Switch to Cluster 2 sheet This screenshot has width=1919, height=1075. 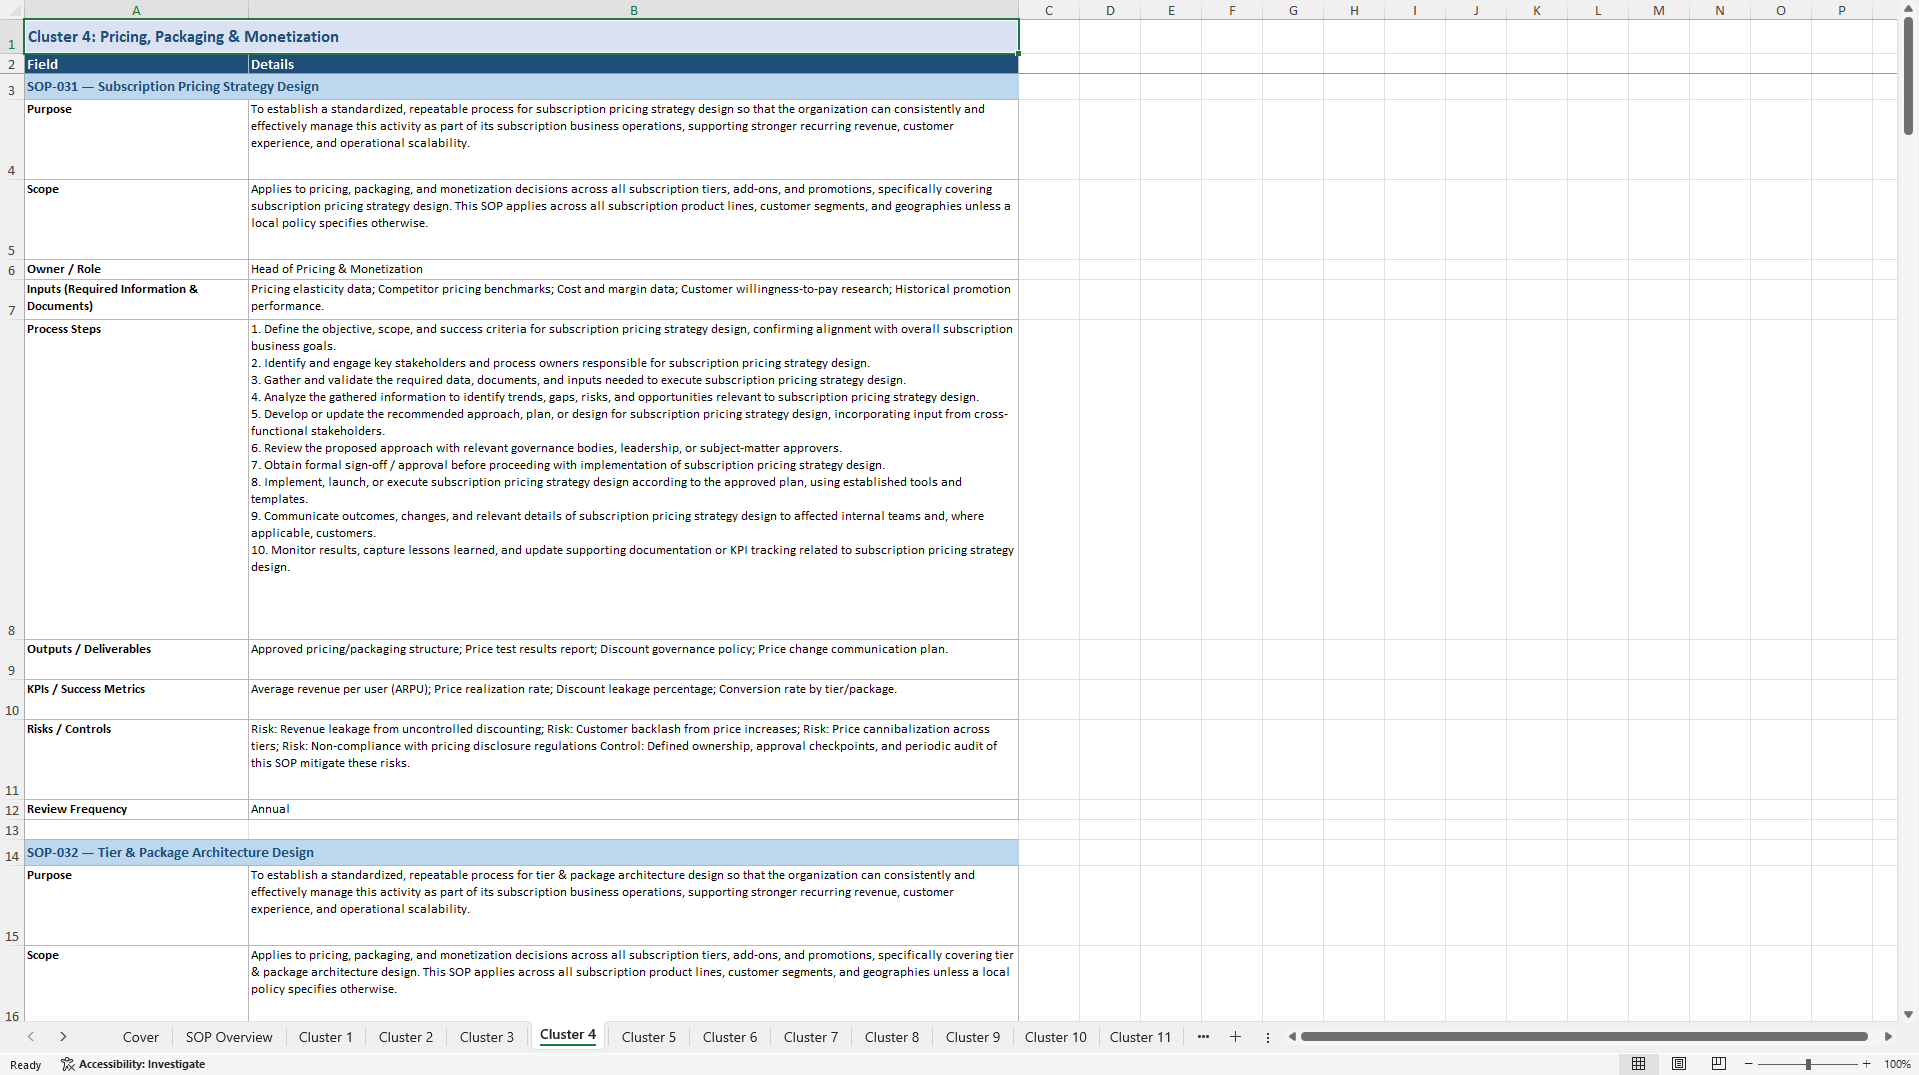406,1037
